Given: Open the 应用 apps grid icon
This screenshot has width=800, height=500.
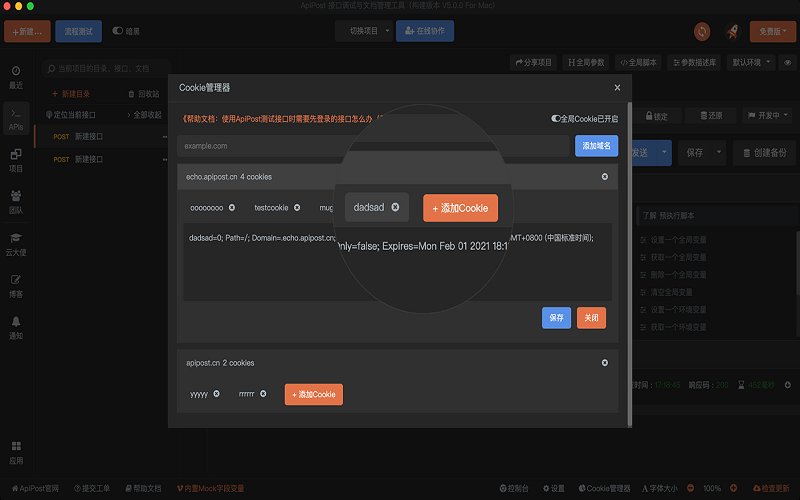Looking at the screenshot, I should pos(16,451).
